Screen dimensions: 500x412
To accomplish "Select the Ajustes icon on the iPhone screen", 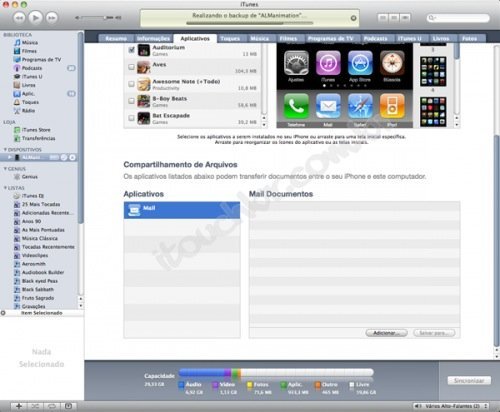I will [x=296, y=63].
